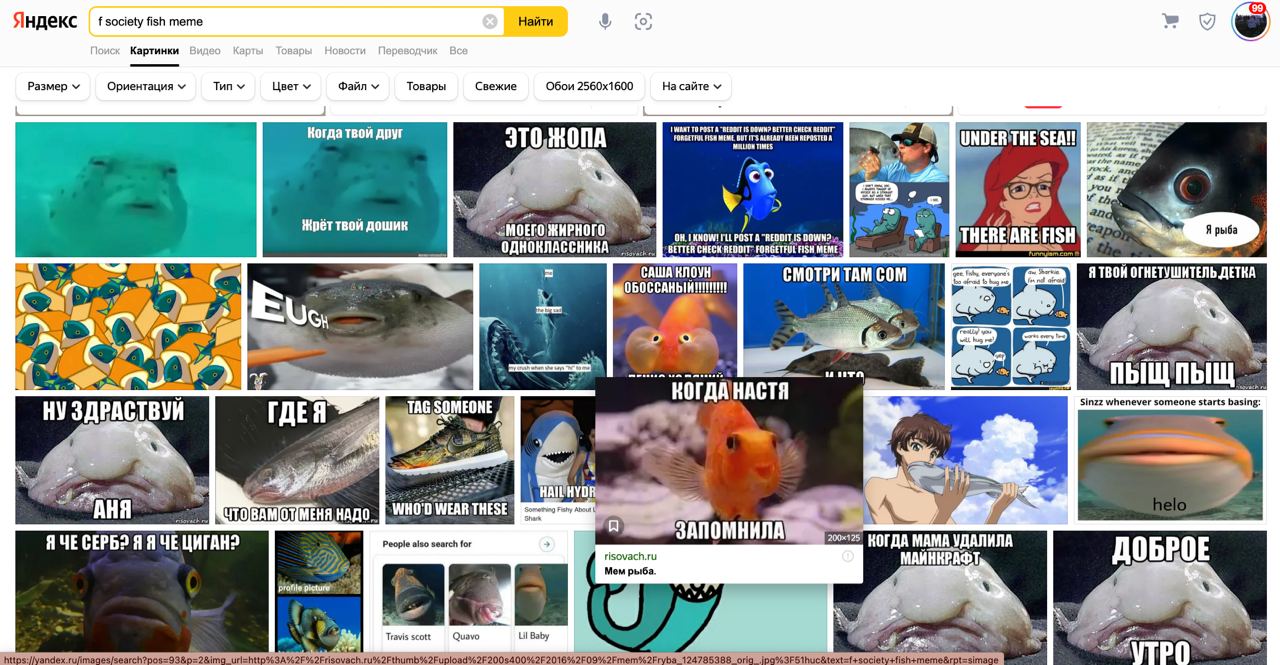This screenshot has height=665, width=1280.
Task: Click the info icon next to risovach.ru
Action: [847, 556]
